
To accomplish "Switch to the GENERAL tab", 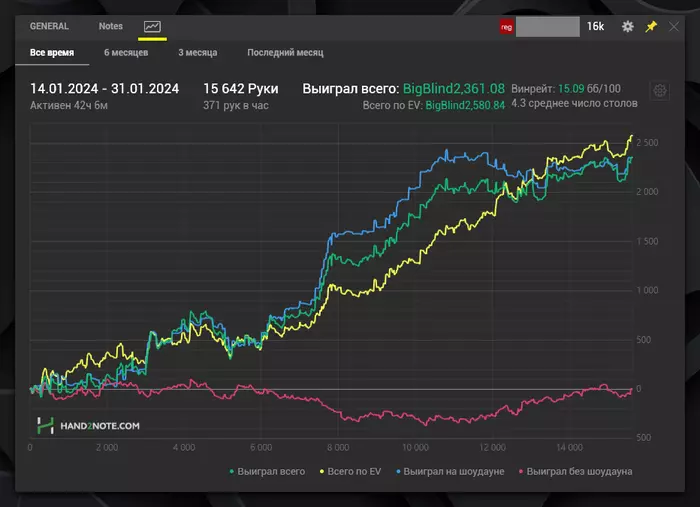I will click(49, 26).
